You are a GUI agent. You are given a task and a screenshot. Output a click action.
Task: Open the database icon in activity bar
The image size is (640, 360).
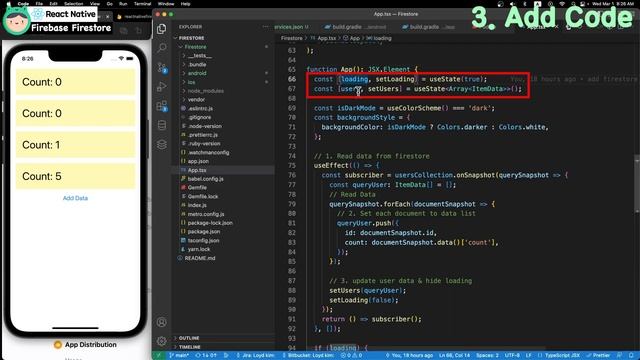(x=162, y=125)
